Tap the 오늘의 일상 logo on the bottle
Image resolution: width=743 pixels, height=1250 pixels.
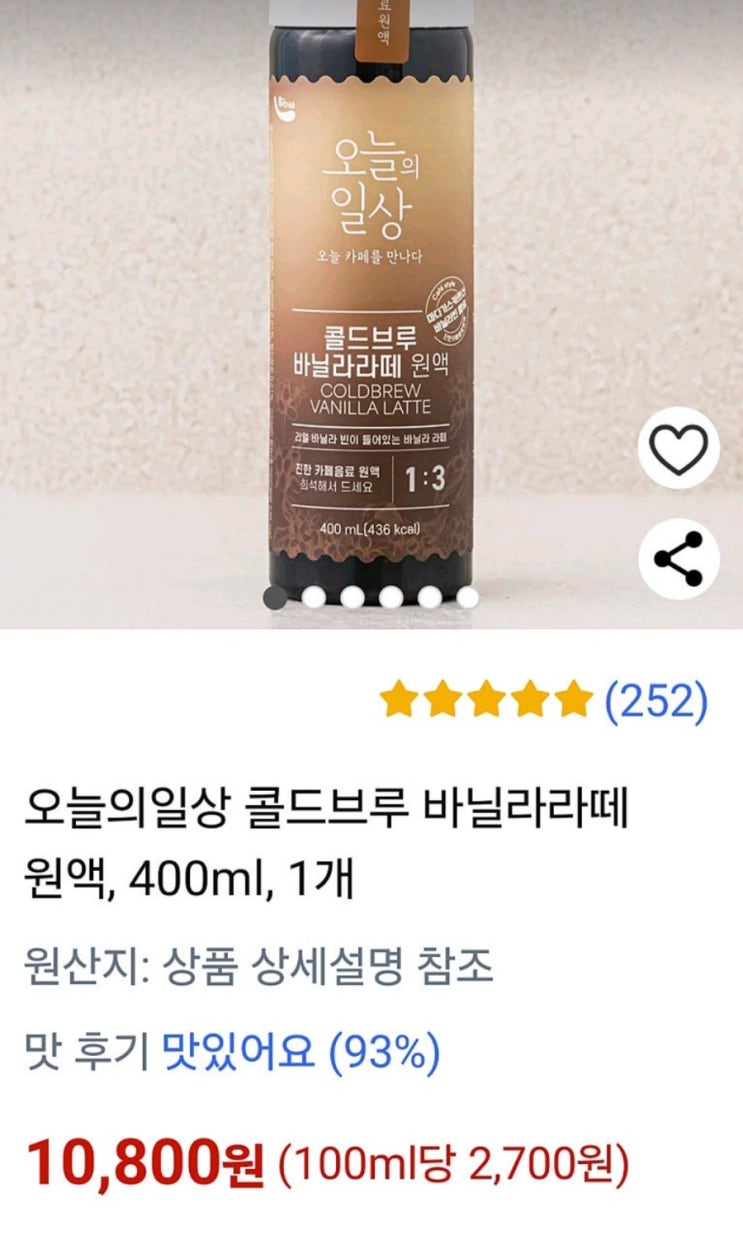pyautogui.click(x=373, y=191)
